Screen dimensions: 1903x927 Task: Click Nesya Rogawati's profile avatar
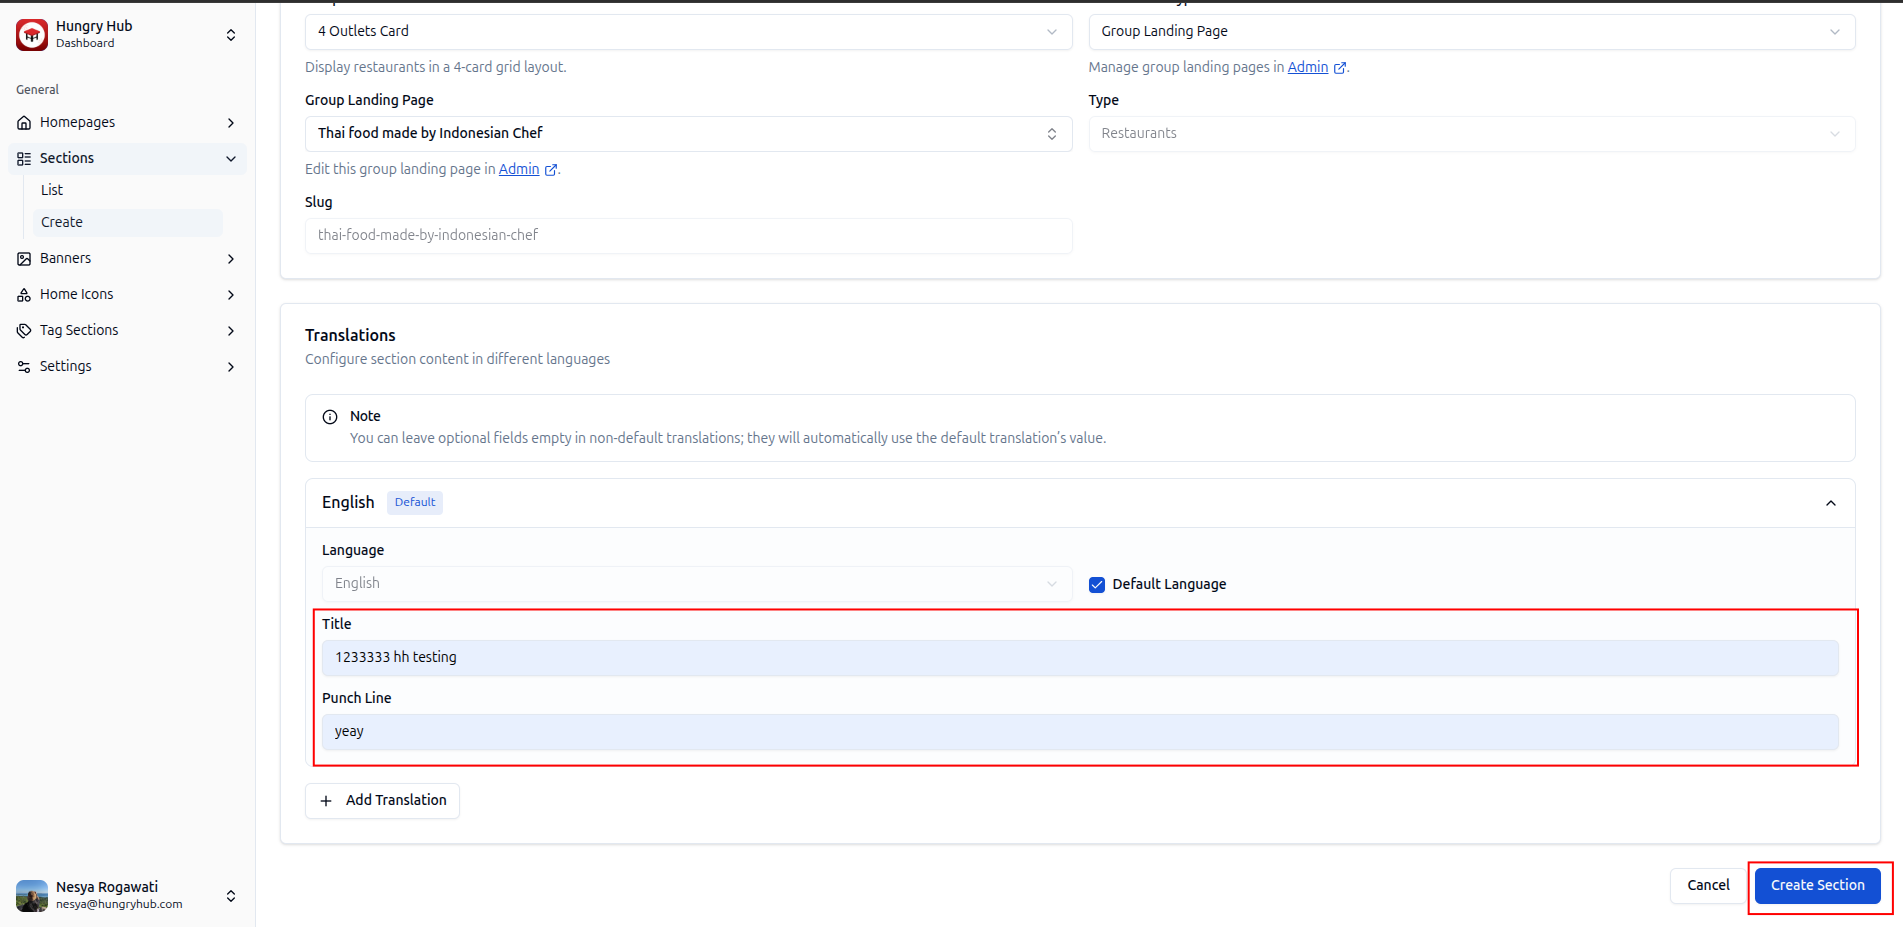[32, 895]
